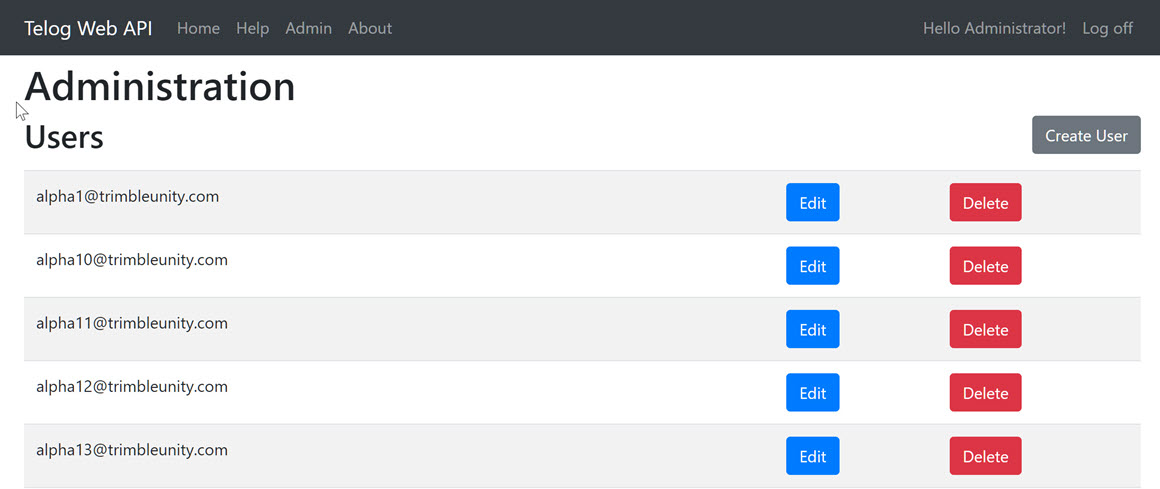Open the Home menu item
The image size is (1160, 489).
click(x=198, y=28)
